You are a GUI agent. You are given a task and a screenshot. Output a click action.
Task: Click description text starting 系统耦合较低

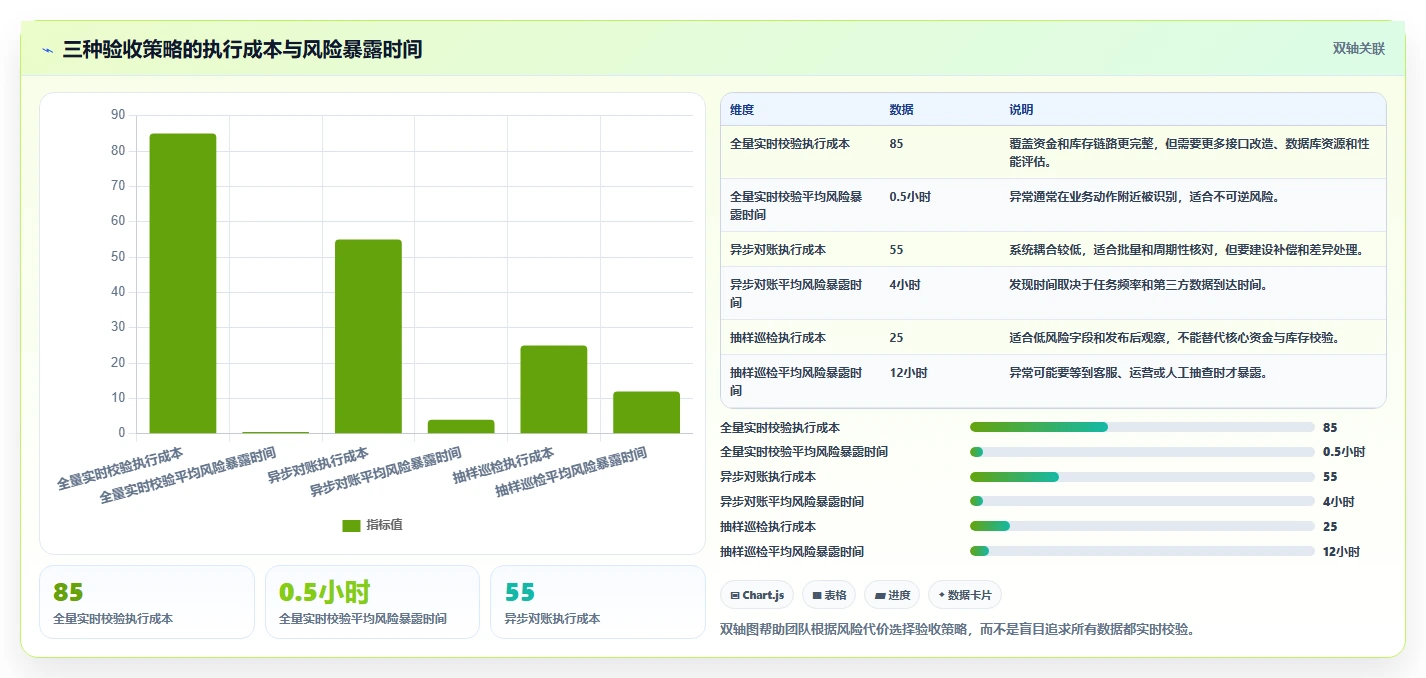tap(1187, 249)
